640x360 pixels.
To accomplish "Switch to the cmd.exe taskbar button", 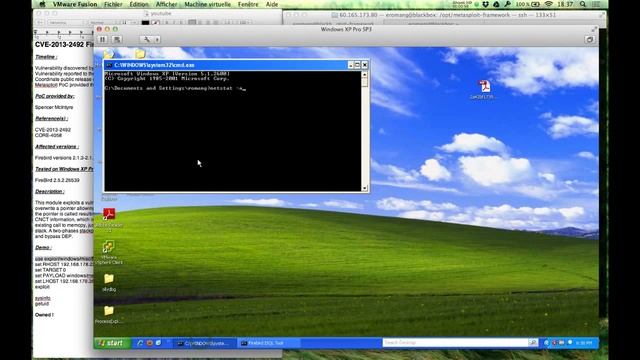I will coord(204,343).
